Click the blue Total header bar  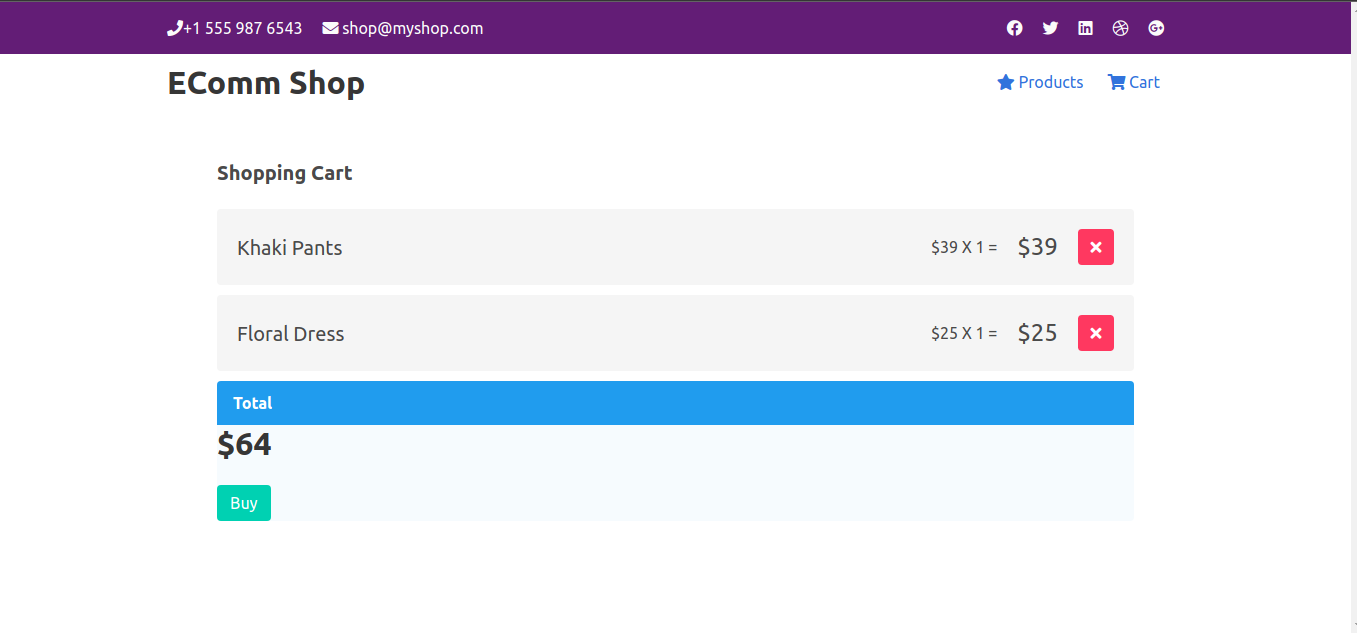click(675, 403)
